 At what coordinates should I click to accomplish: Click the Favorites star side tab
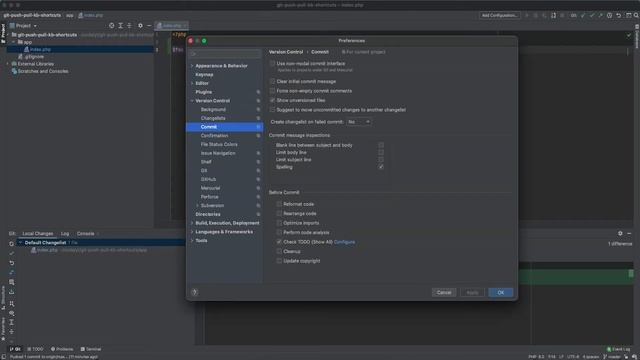pos(3,329)
